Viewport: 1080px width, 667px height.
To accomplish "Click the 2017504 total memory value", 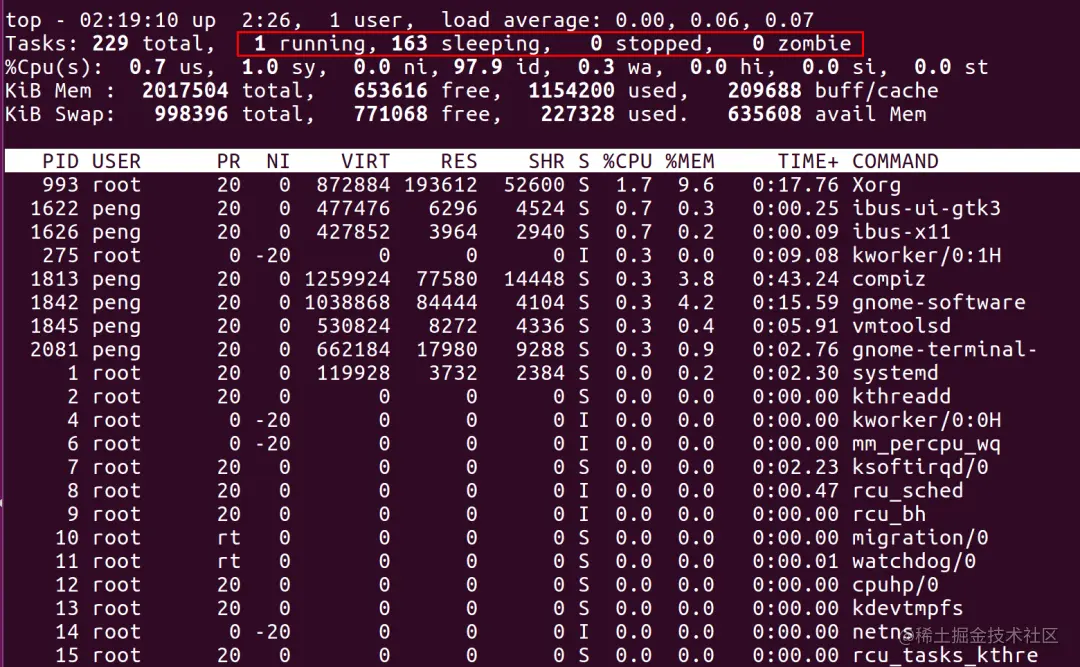I will click(x=185, y=90).
